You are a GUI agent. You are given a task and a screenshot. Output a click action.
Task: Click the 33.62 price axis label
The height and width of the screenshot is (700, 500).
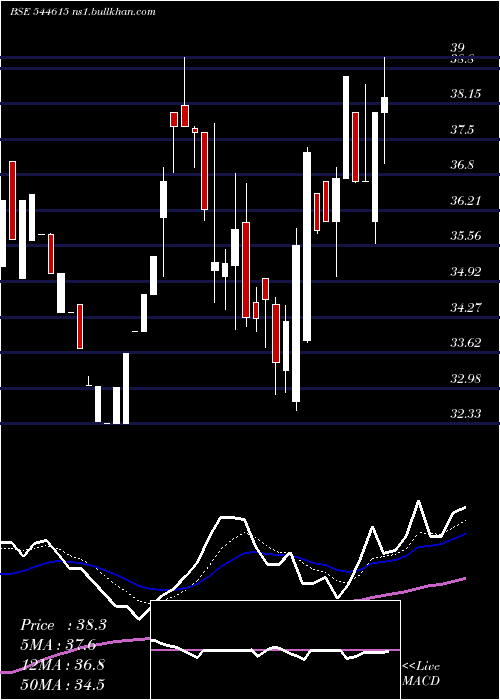coord(466,343)
